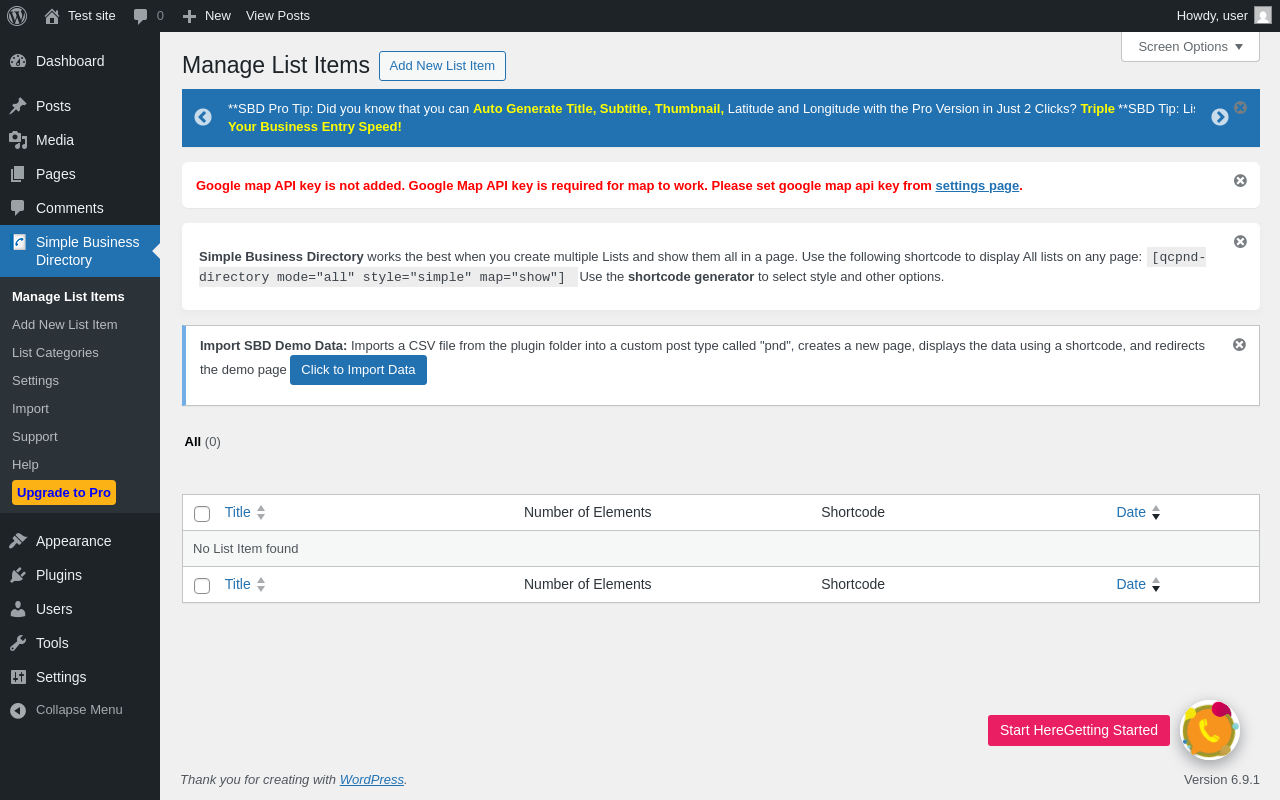
Task: Click the Simple Business Directory icon
Action: (19, 242)
